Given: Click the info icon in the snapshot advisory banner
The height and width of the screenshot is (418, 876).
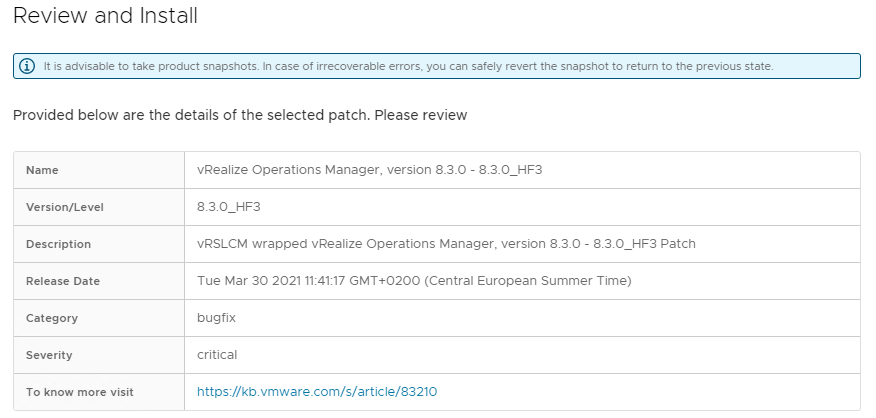Looking at the screenshot, I should [27, 66].
